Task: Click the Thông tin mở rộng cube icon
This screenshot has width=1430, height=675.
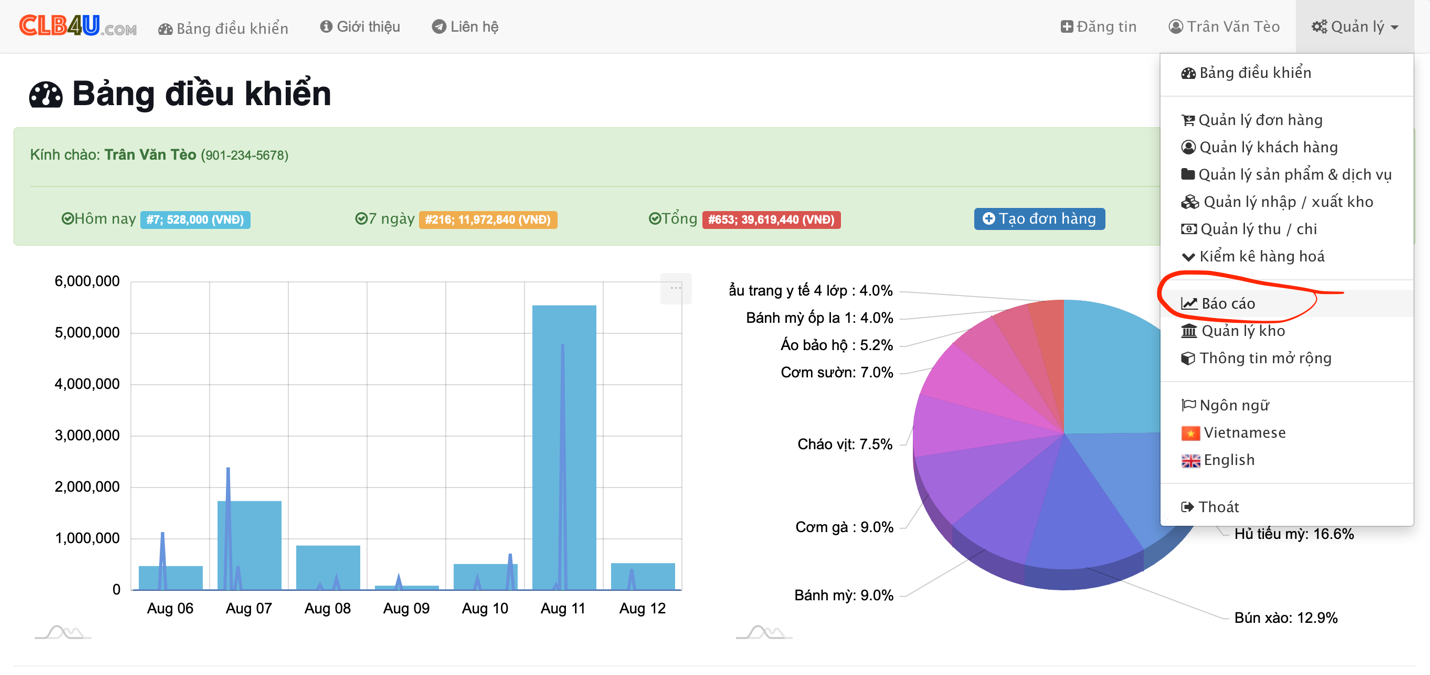Action: pos(1188,358)
